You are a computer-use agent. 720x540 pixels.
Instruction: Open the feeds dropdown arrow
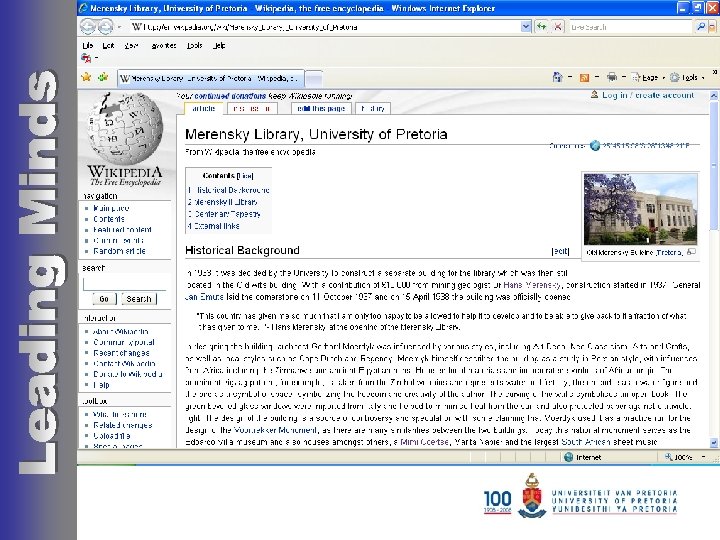pyautogui.click(x=596, y=77)
